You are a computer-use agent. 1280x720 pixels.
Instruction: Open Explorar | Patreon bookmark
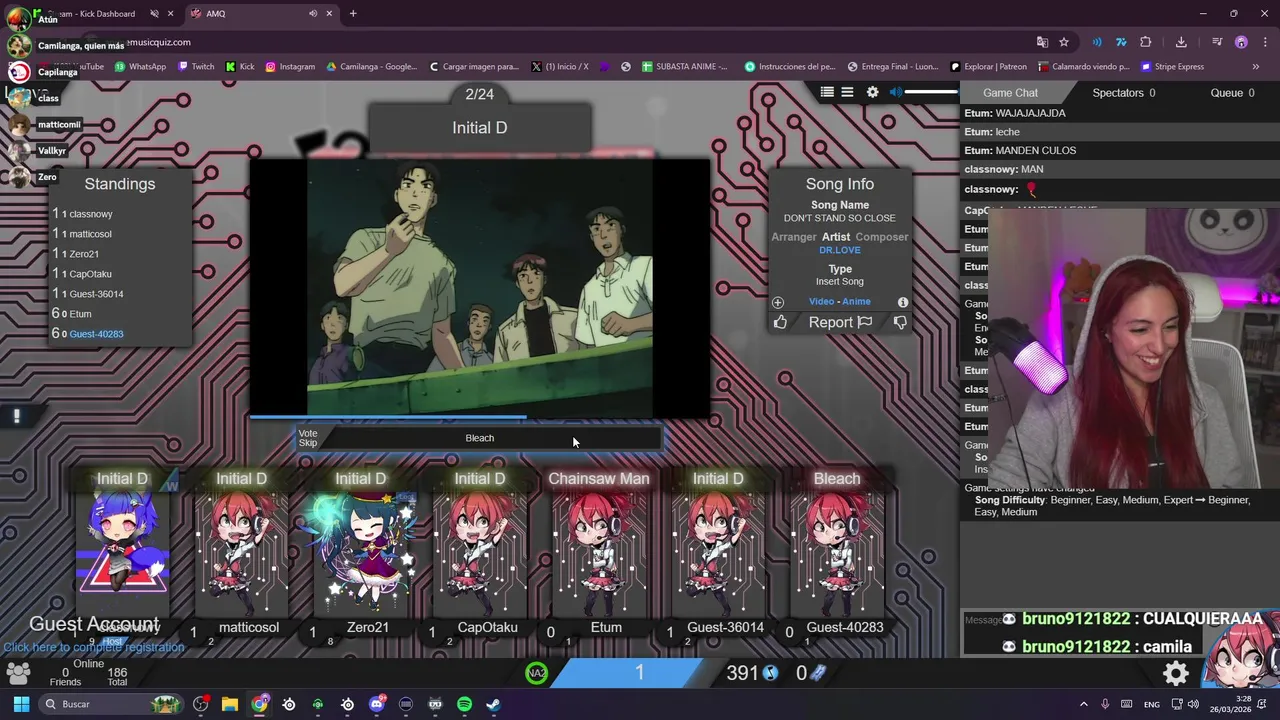[988, 67]
